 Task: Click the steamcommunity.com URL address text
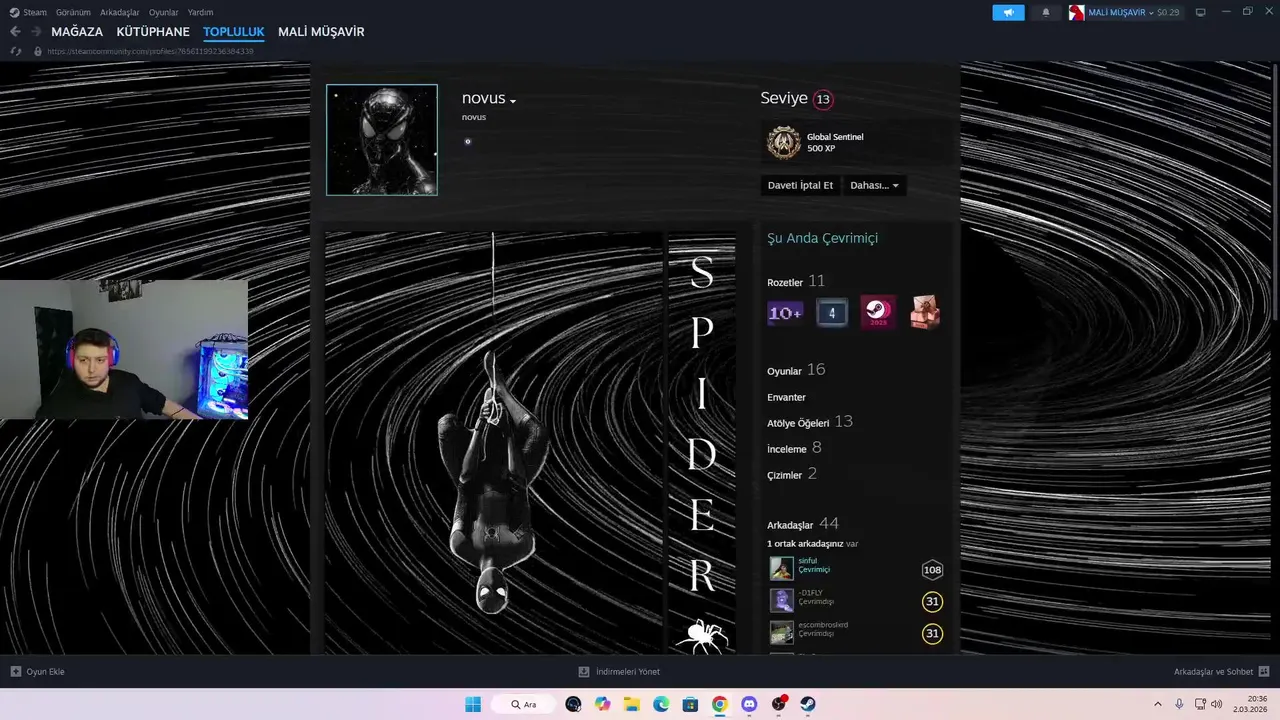point(150,51)
